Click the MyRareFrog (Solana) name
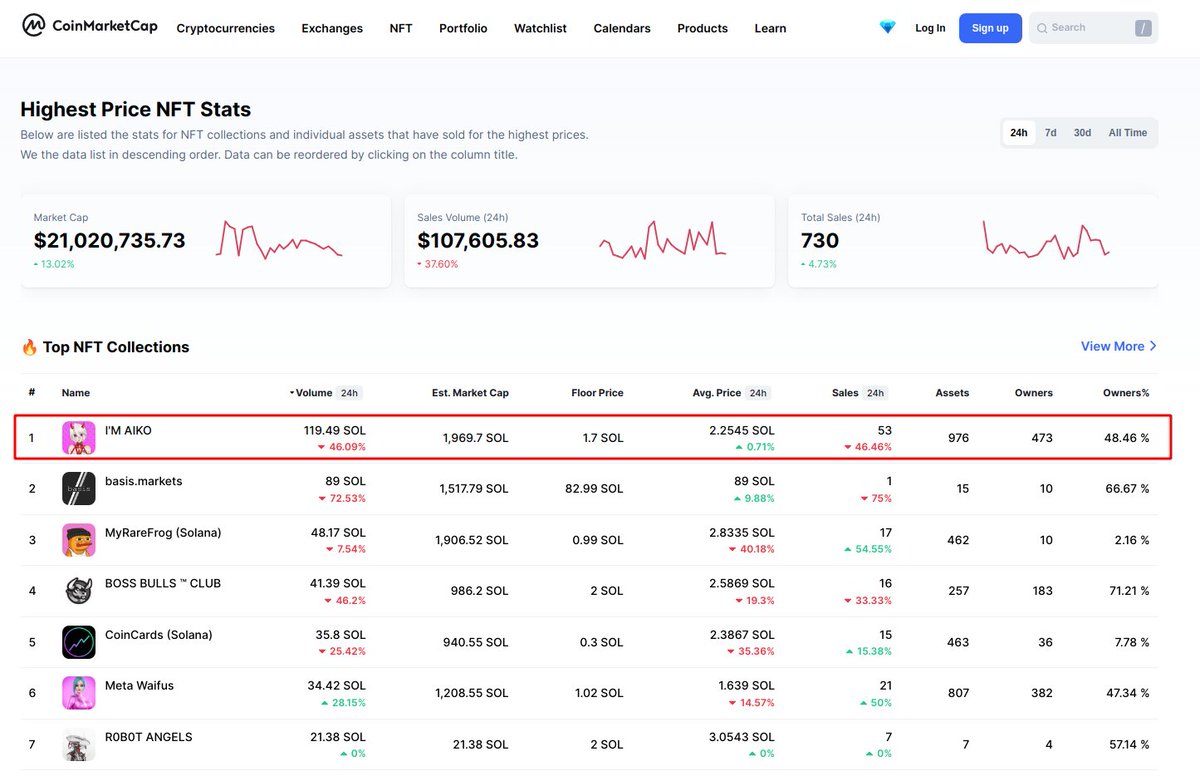1200x776 pixels. [163, 532]
